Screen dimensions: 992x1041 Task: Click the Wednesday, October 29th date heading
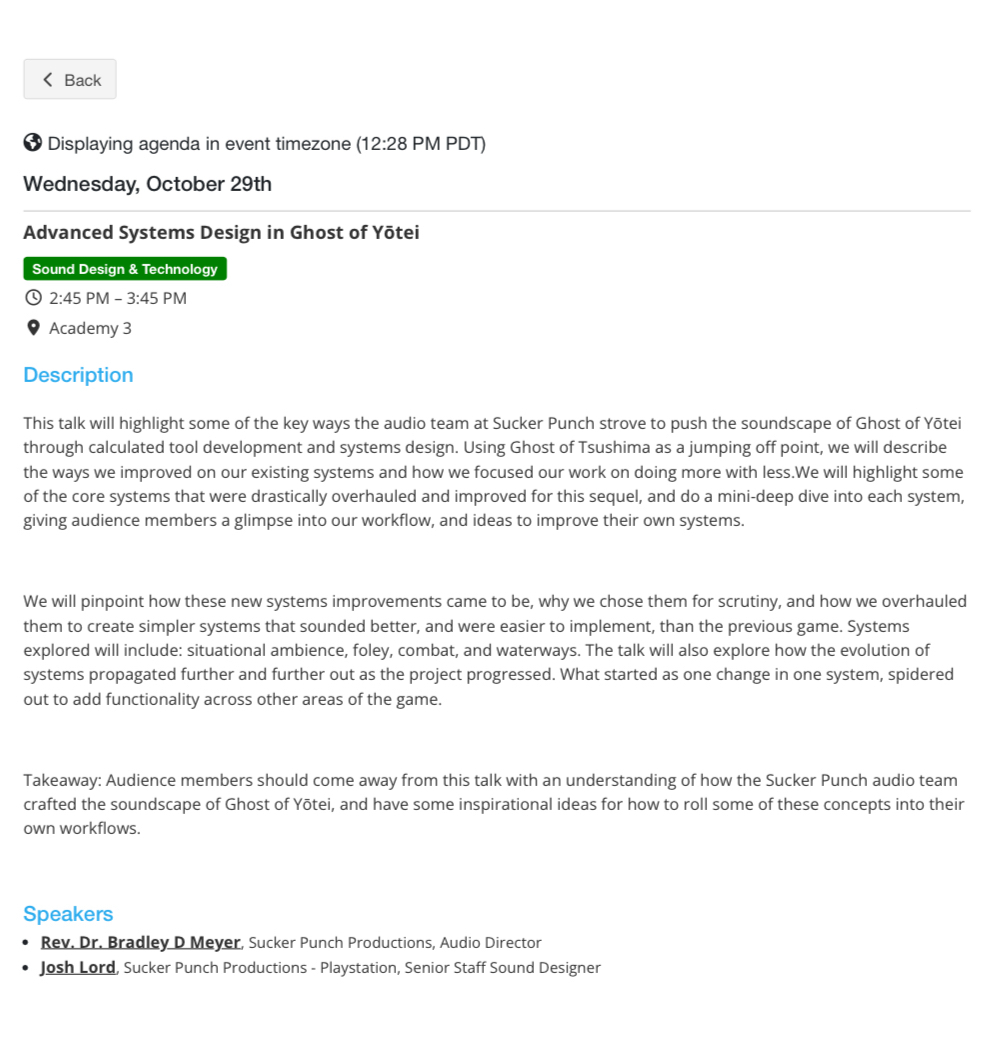[x=147, y=184]
